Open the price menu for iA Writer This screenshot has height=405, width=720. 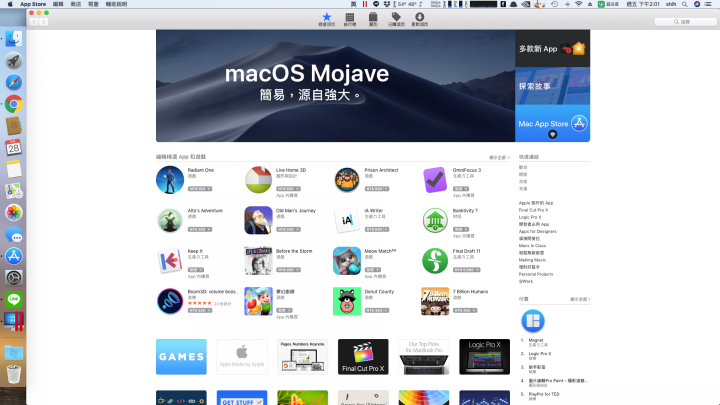click(377, 229)
